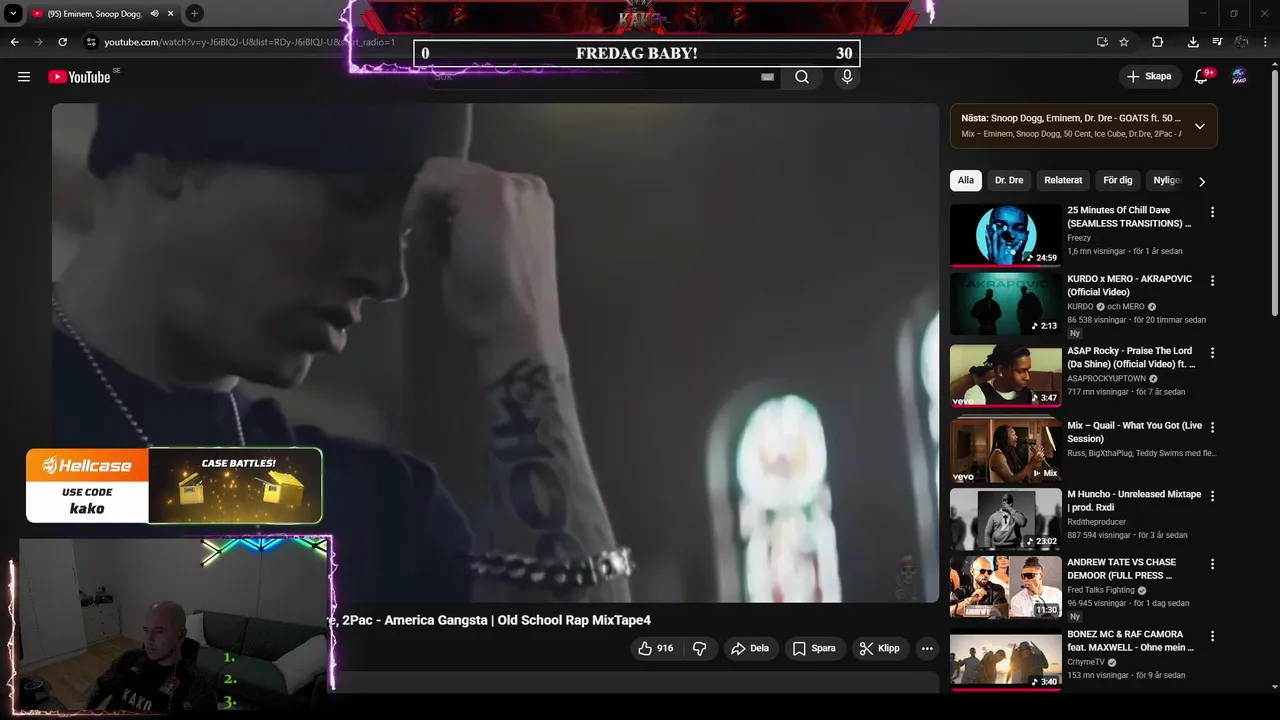The image size is (1280, 720).
Task: Open 25 Minutes Of Chill Dave thumbnail
Action: pos(1005,236)
